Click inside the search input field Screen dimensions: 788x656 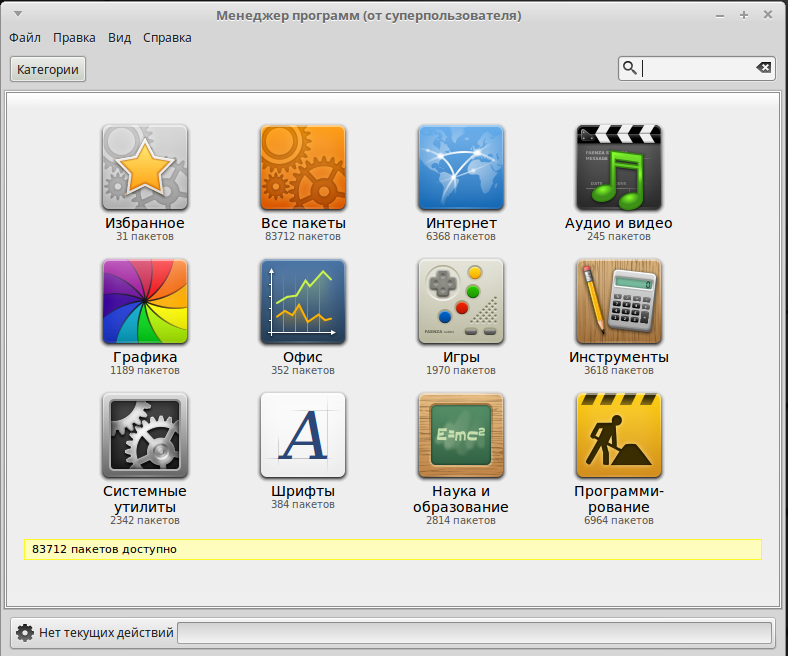pyautogui.click(x=696, y=68)
